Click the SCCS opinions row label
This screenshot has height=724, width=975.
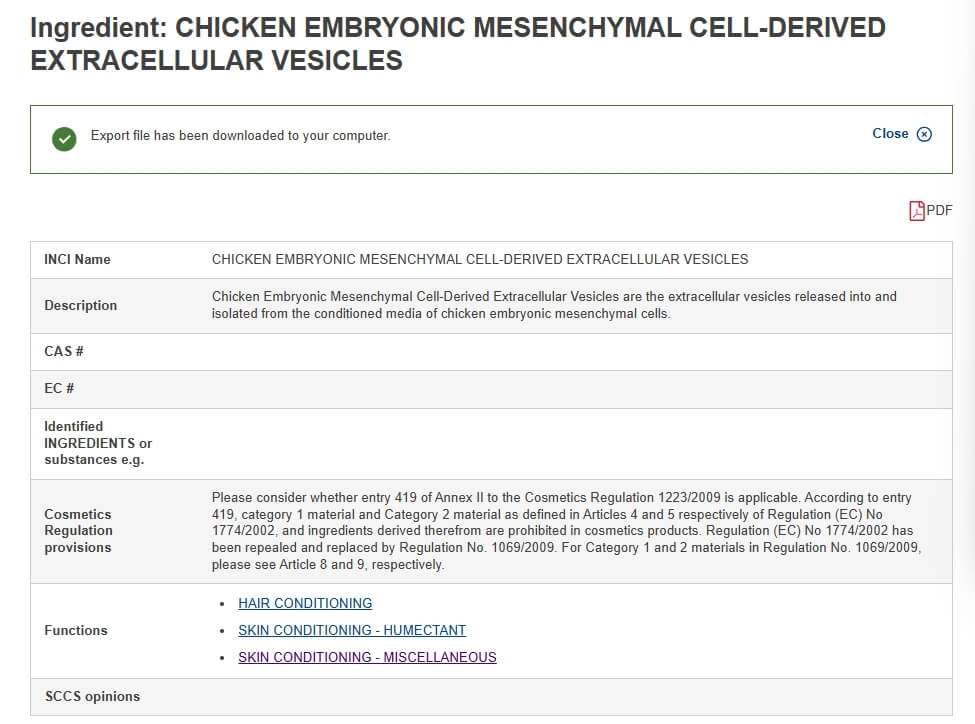92,696
